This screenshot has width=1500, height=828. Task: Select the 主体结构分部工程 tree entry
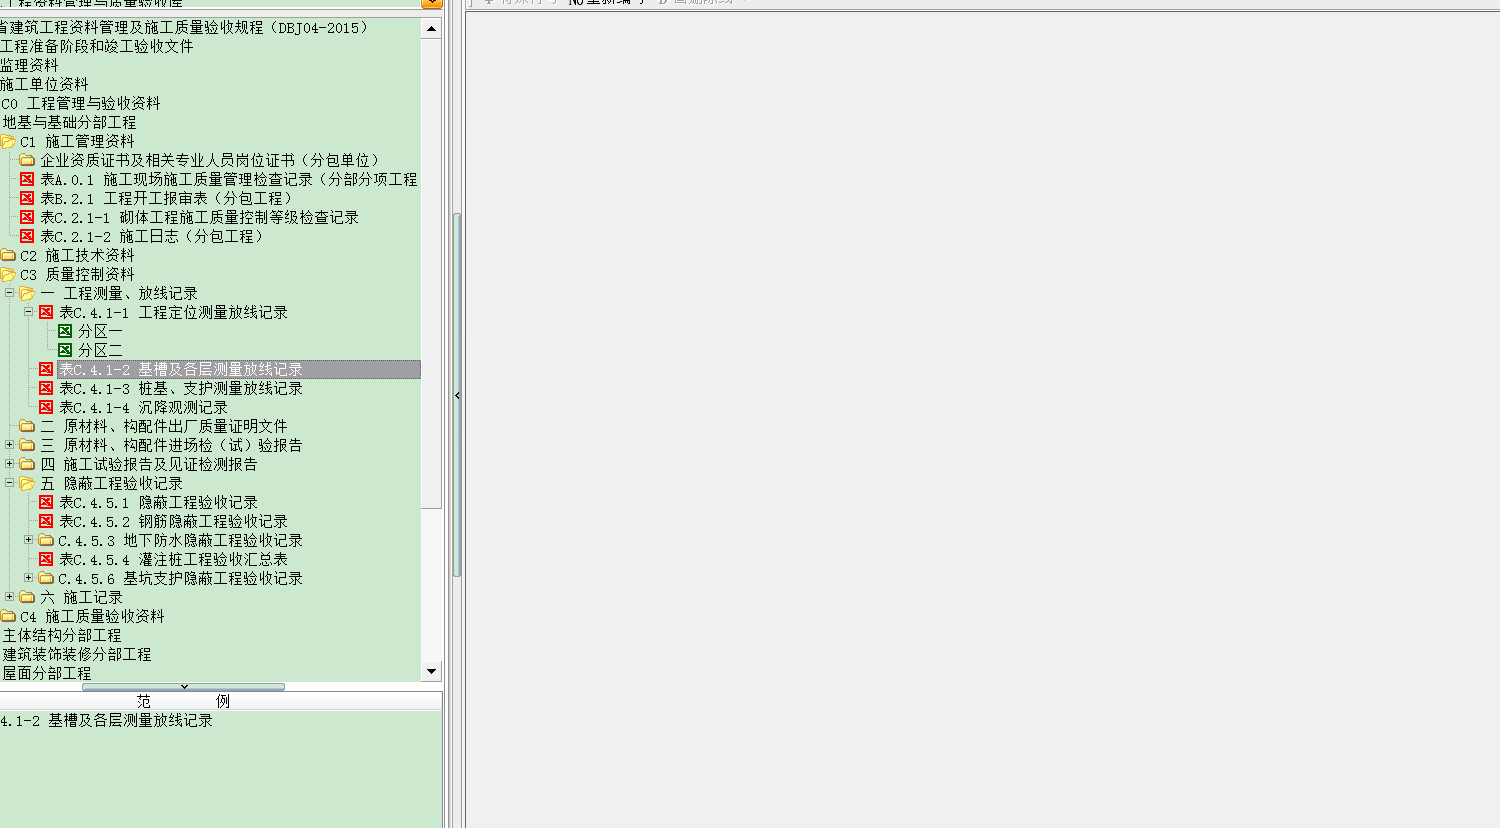pyautogui.click(x=62, y=635)
